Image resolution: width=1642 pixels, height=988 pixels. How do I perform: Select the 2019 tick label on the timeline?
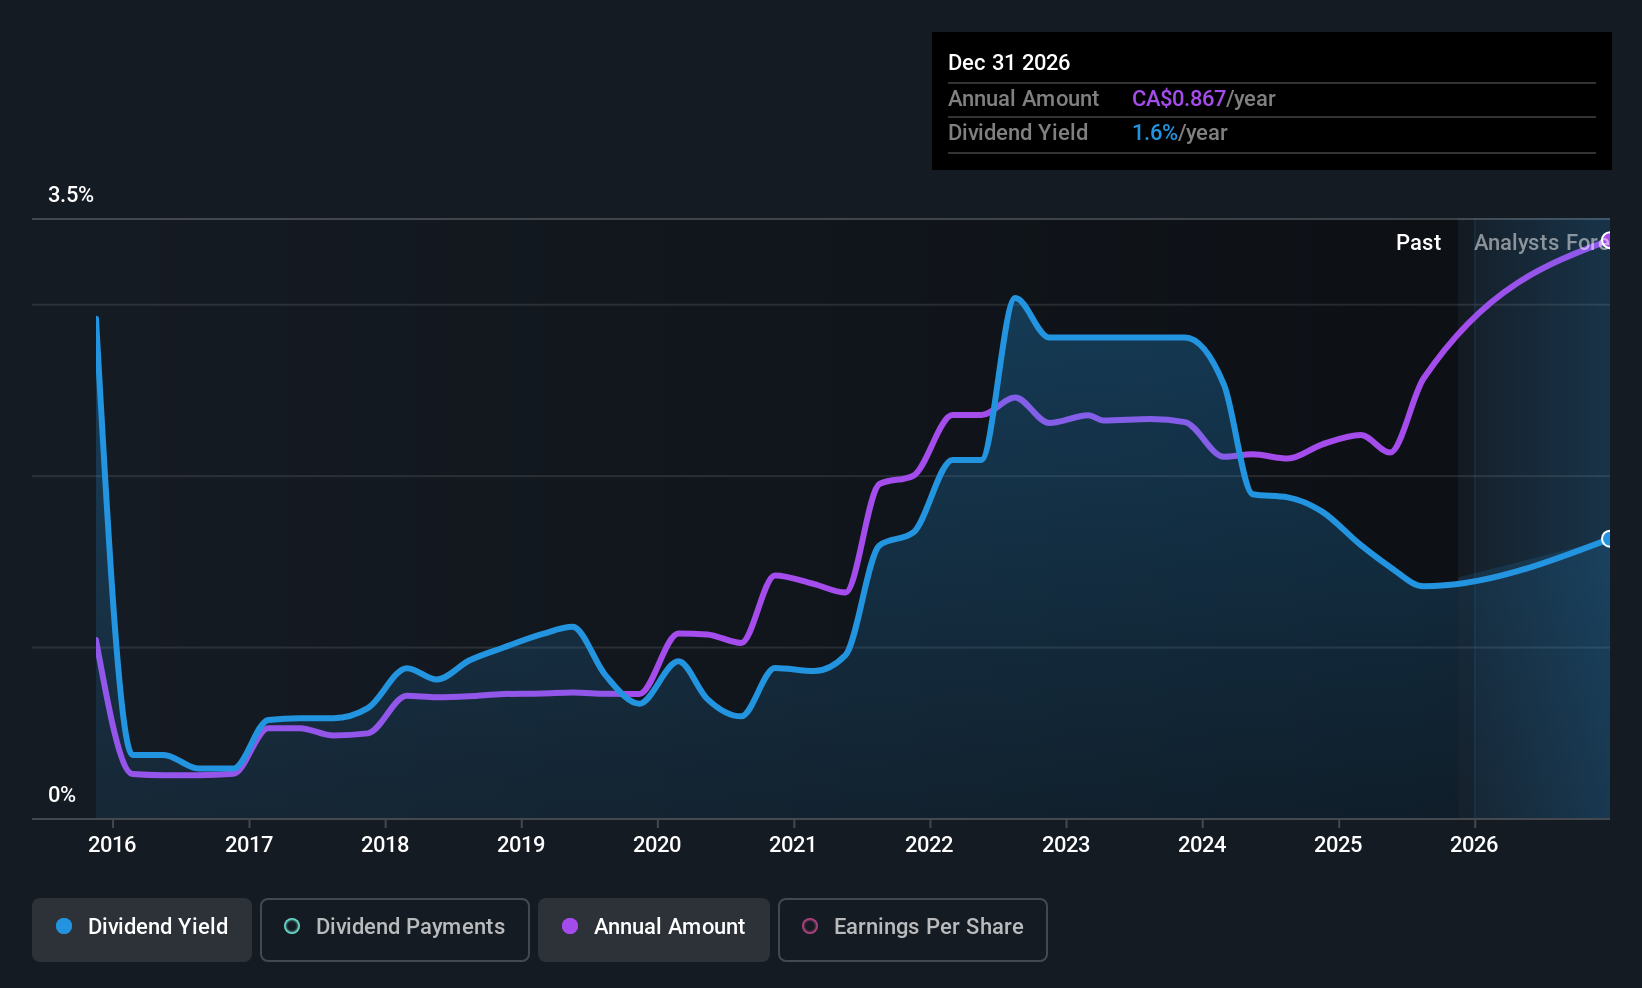(x=521, y=845)
